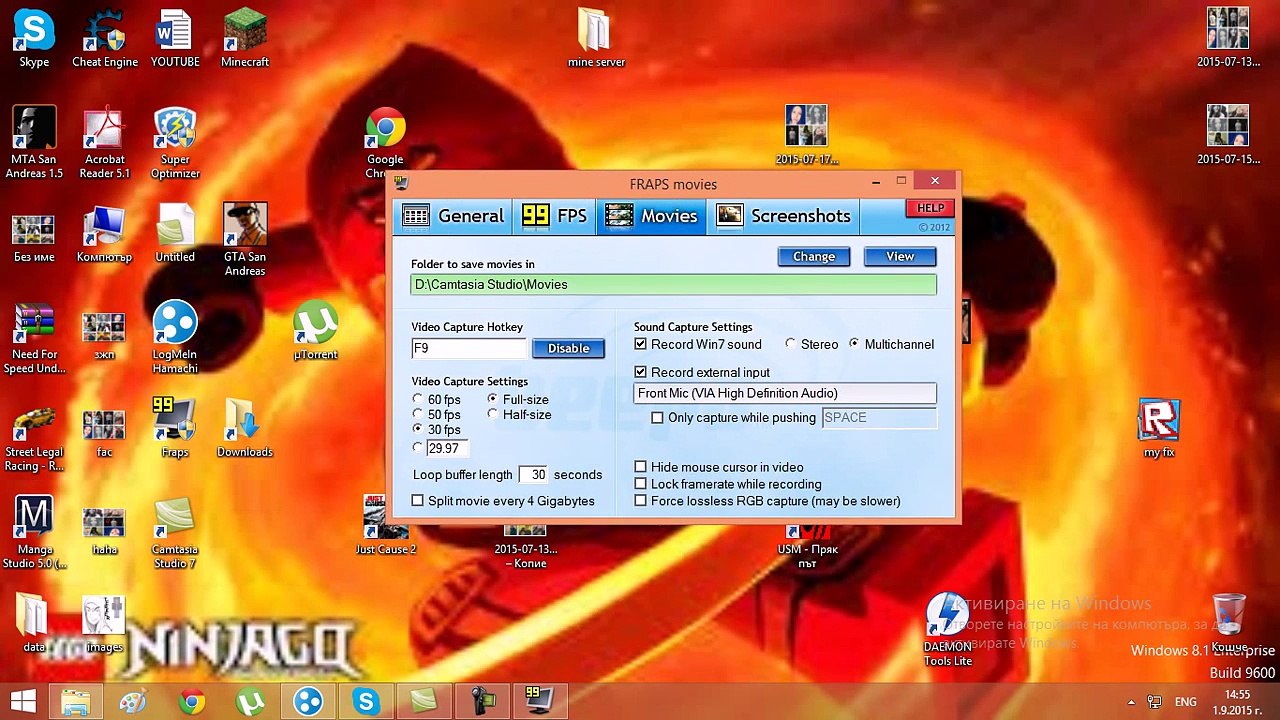Open the Skype desktop icon
Viewport: 1280px width, 720px height.
point(34,38)
